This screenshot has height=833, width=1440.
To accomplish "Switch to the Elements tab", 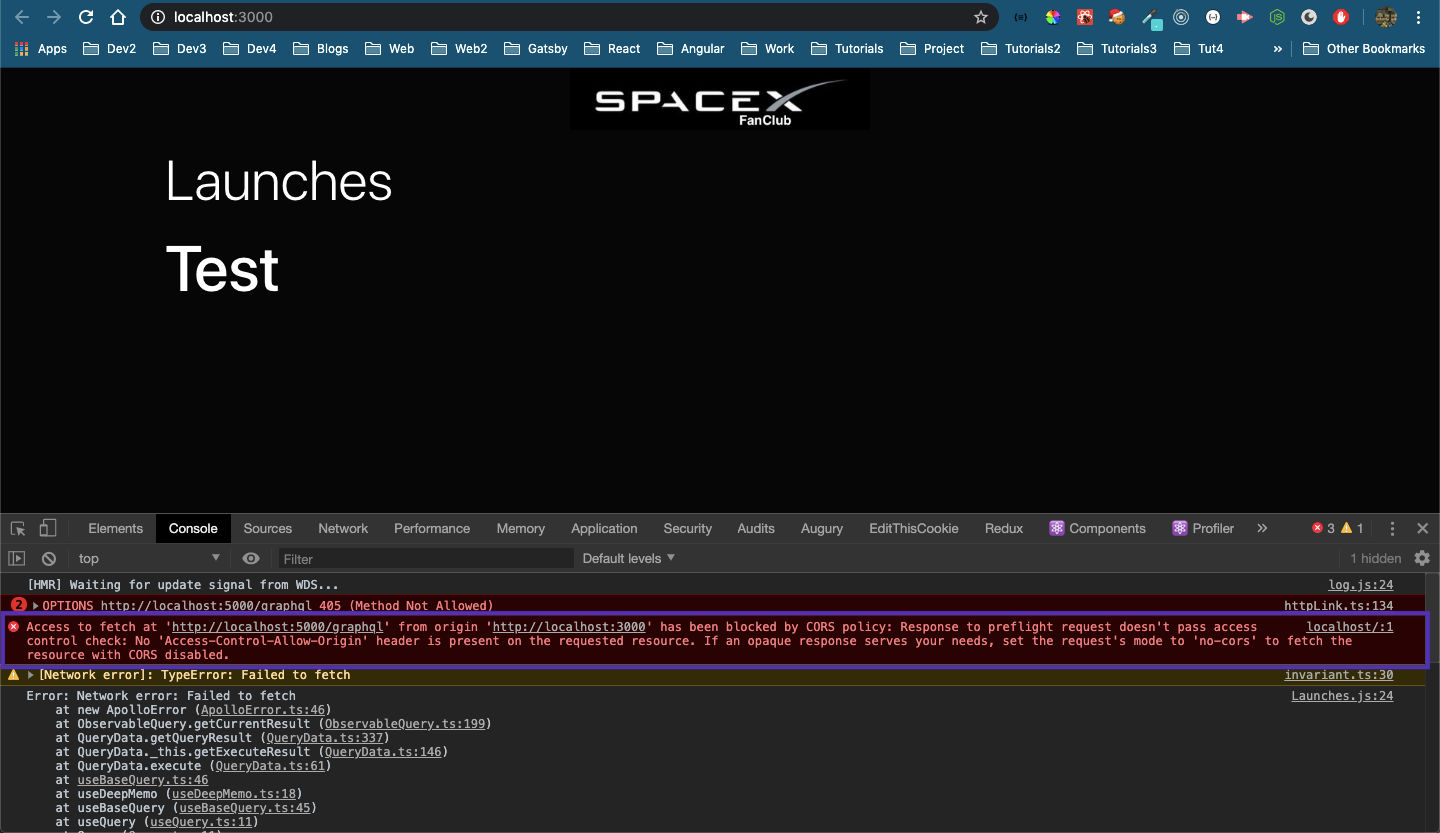I will (115, 528).
